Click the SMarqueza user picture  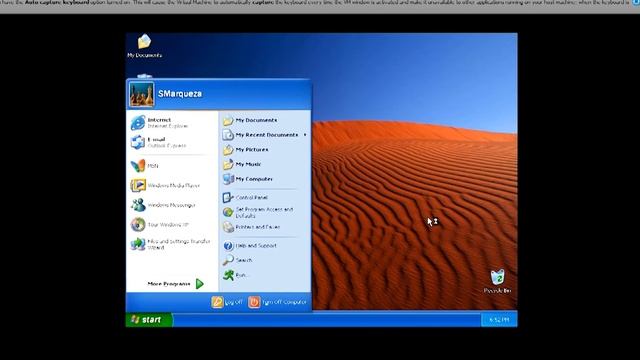(141, 94)
